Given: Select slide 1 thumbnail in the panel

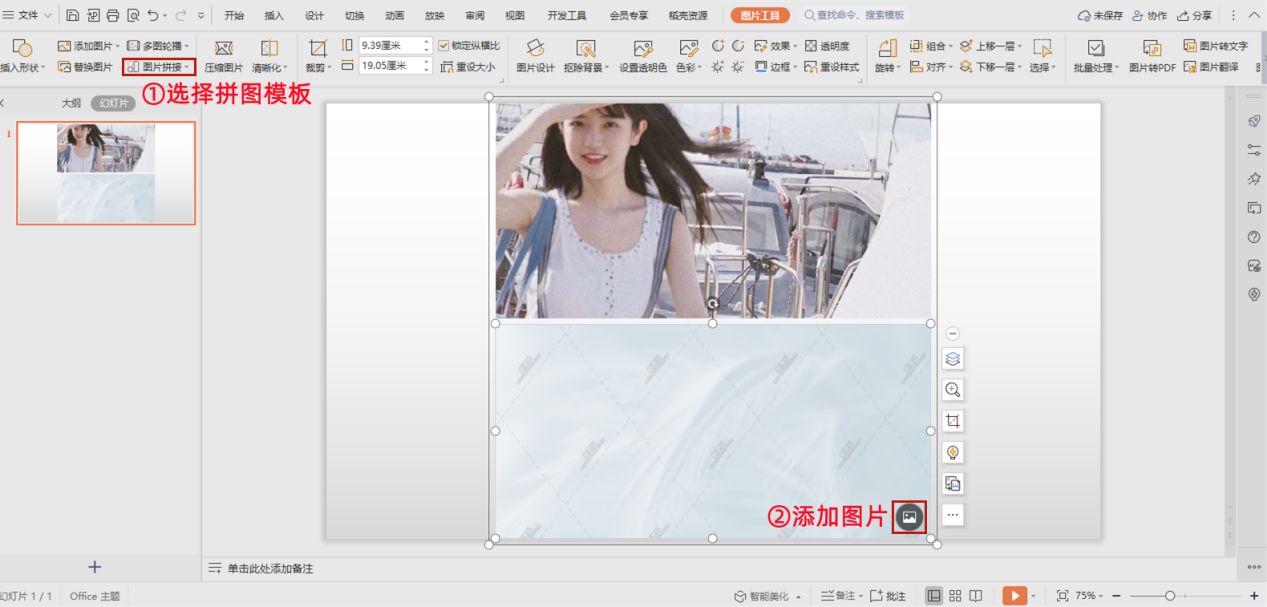Looking at the screenshot, I should coord(106,174).
